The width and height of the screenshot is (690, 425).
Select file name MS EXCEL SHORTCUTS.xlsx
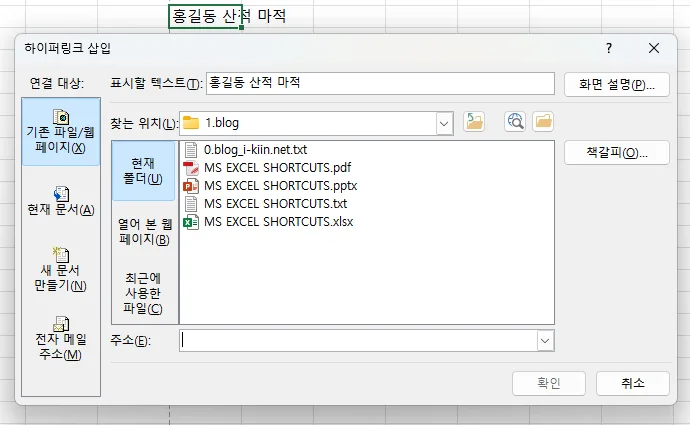point(279,222)
